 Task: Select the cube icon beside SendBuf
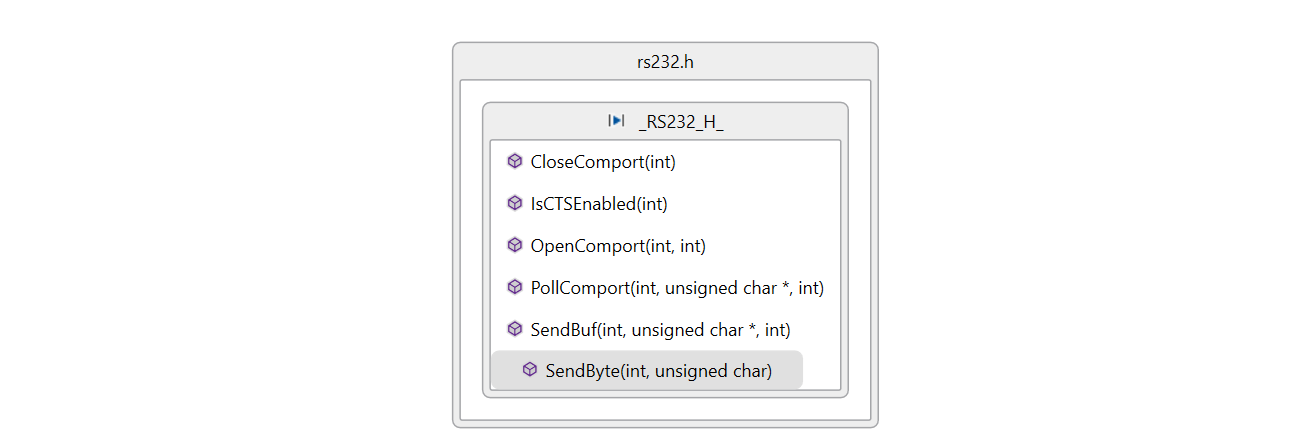point(515,329)
